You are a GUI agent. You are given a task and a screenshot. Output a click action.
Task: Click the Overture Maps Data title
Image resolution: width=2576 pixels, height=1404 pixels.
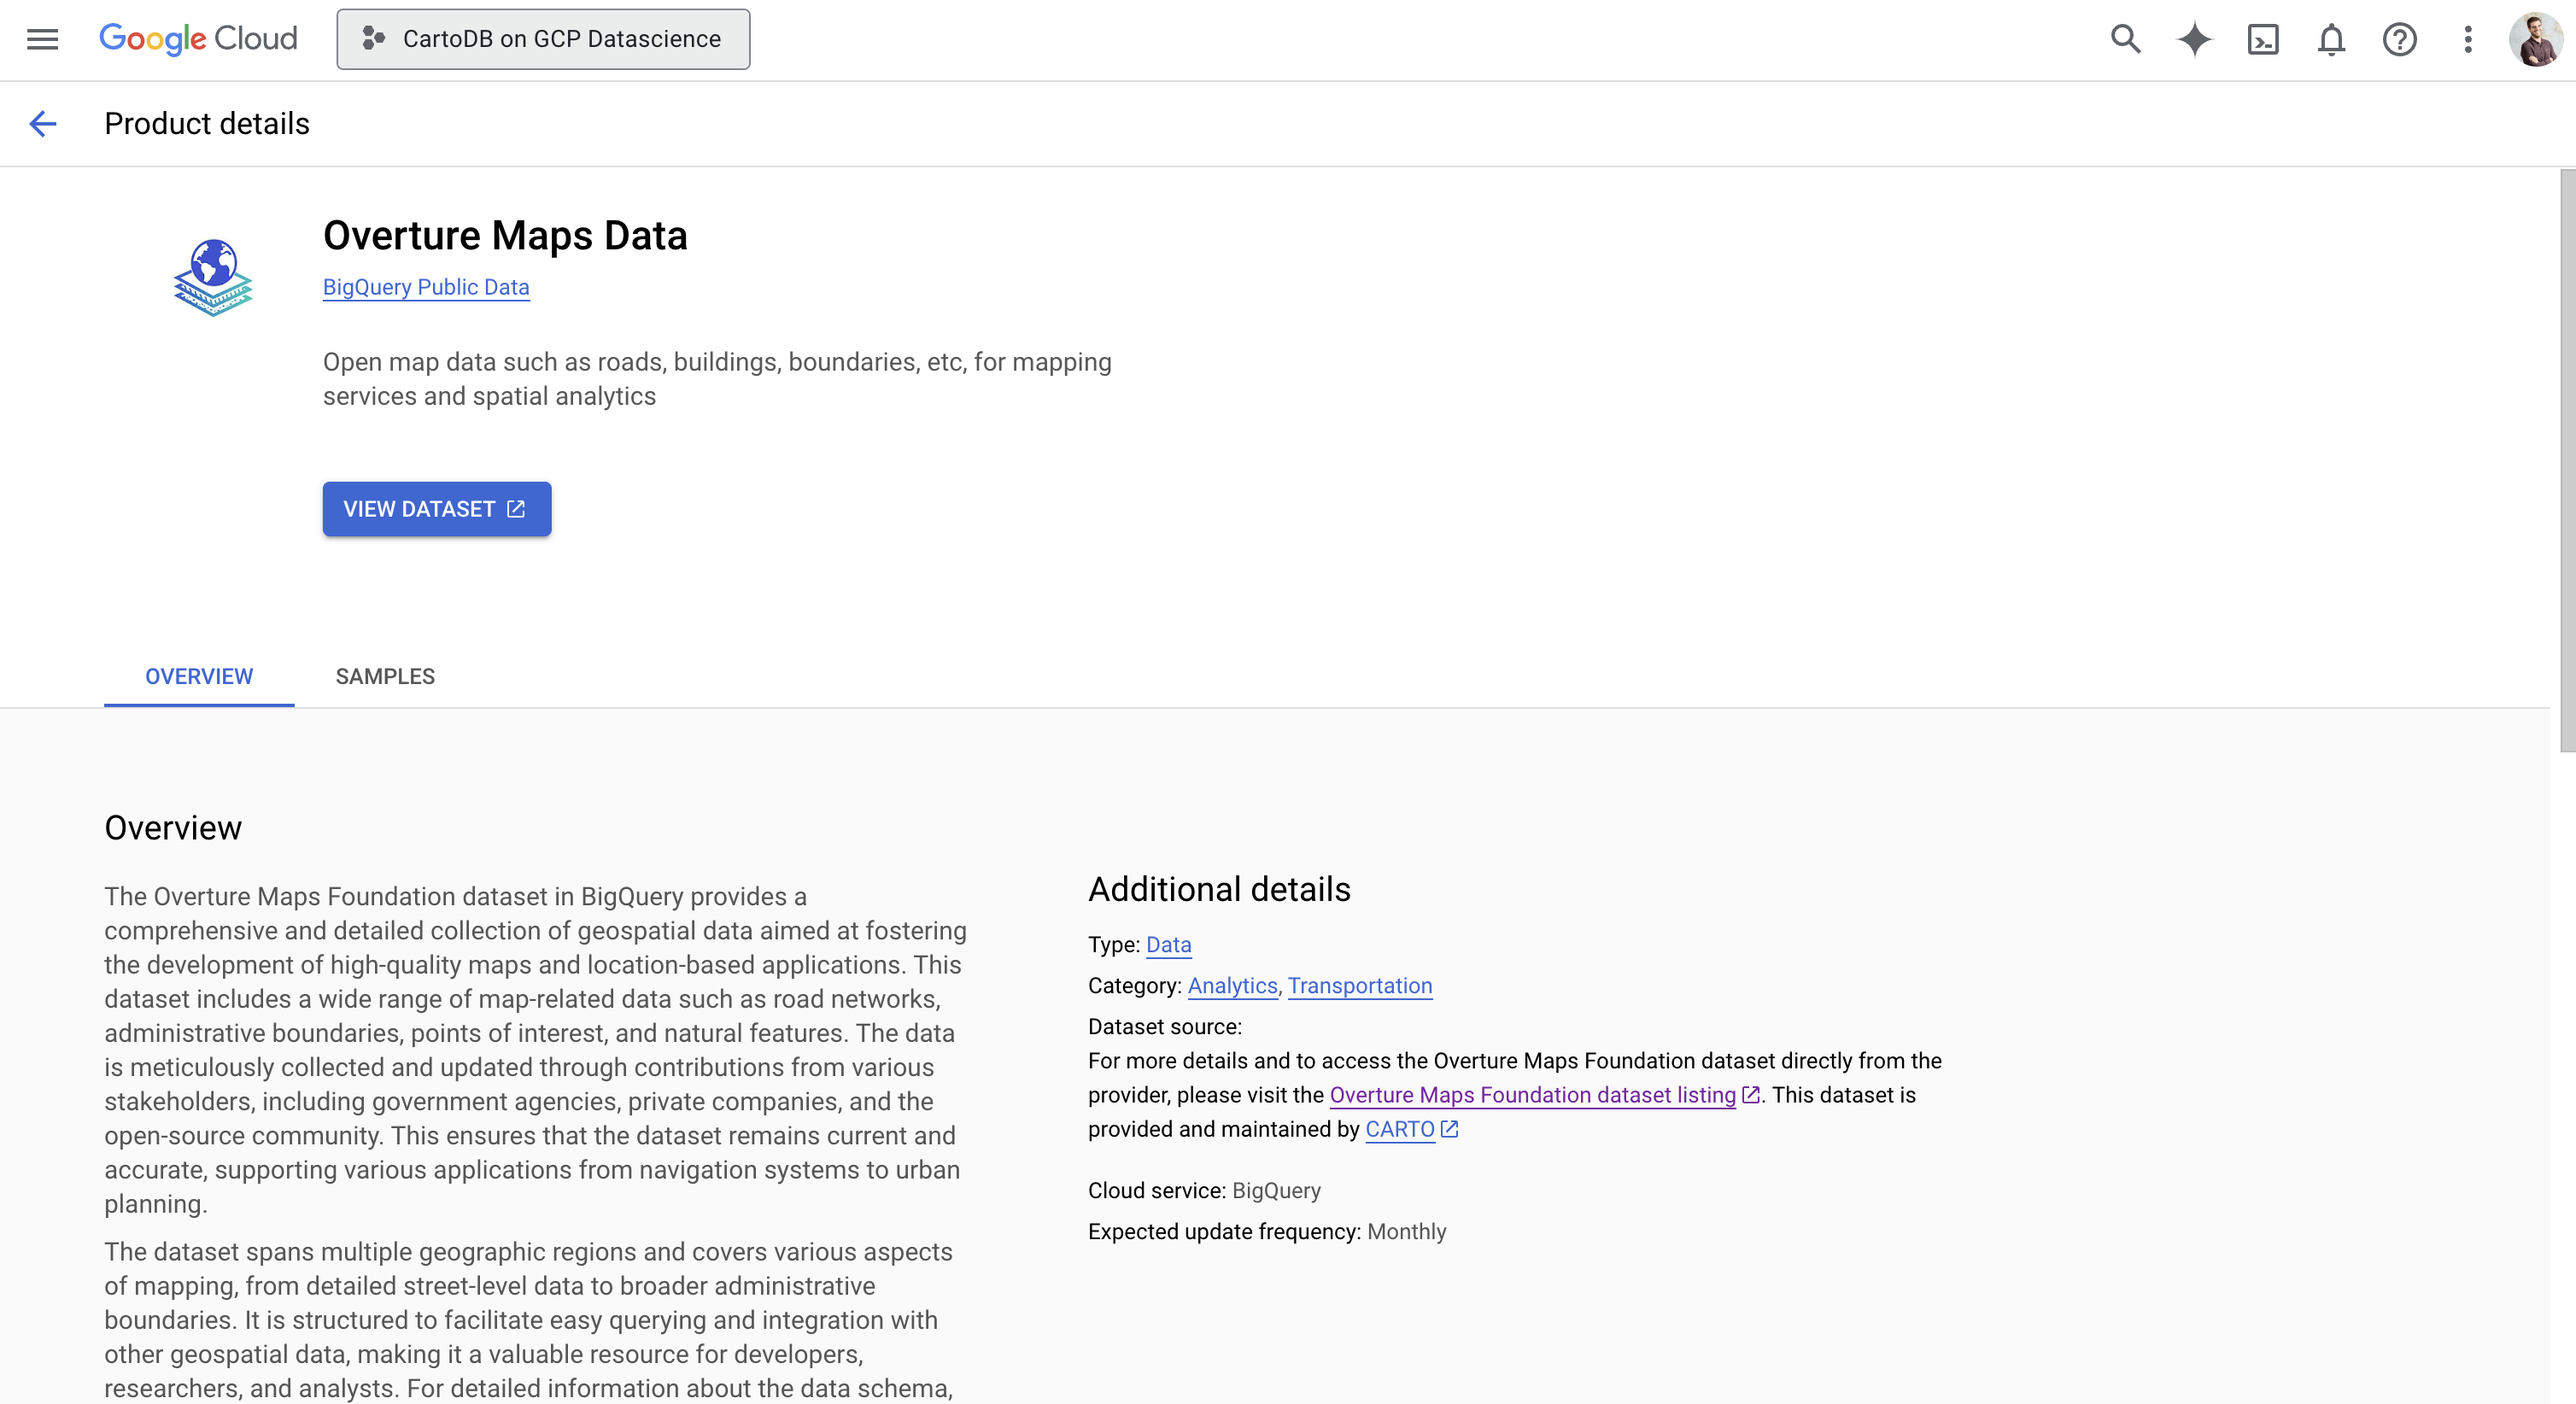point(505,236)
